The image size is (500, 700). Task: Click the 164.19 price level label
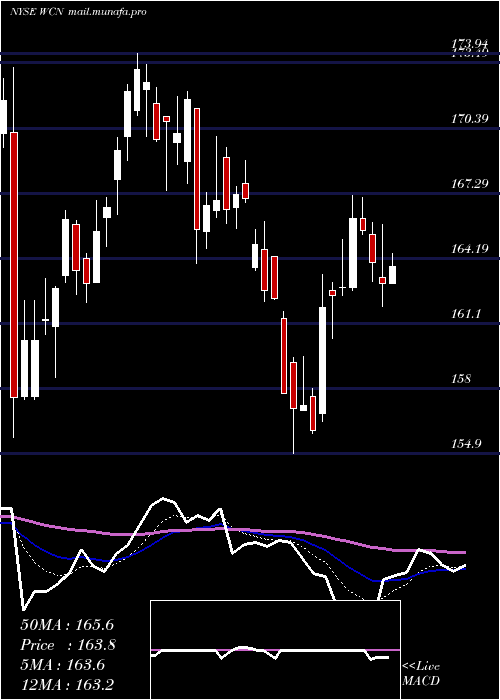pos(469,248)
